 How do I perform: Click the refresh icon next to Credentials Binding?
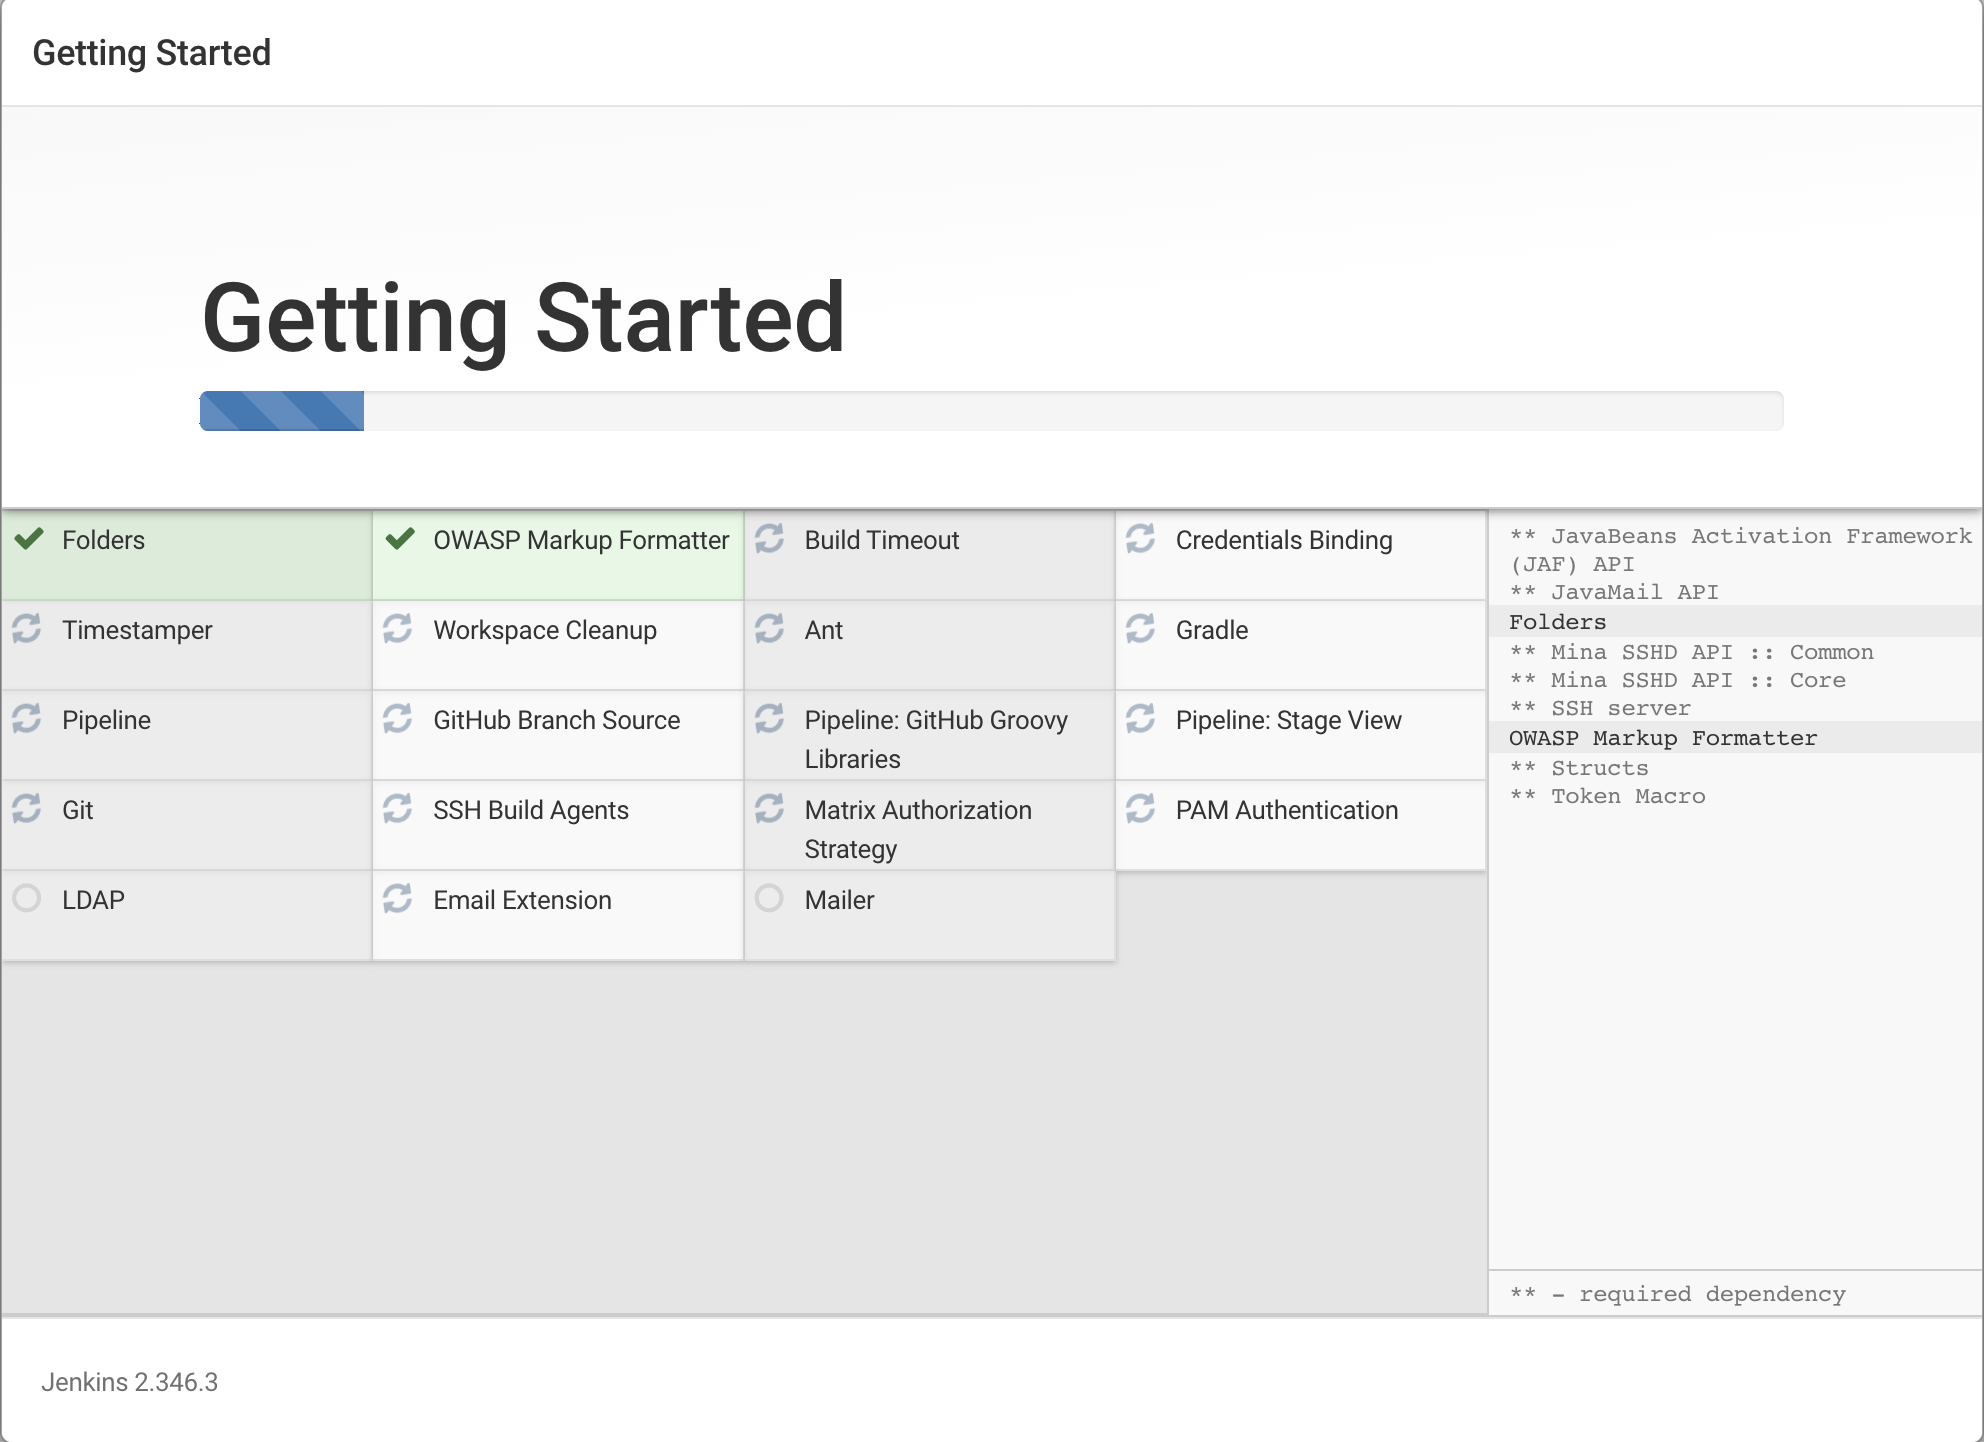(x=1140, y=539)
